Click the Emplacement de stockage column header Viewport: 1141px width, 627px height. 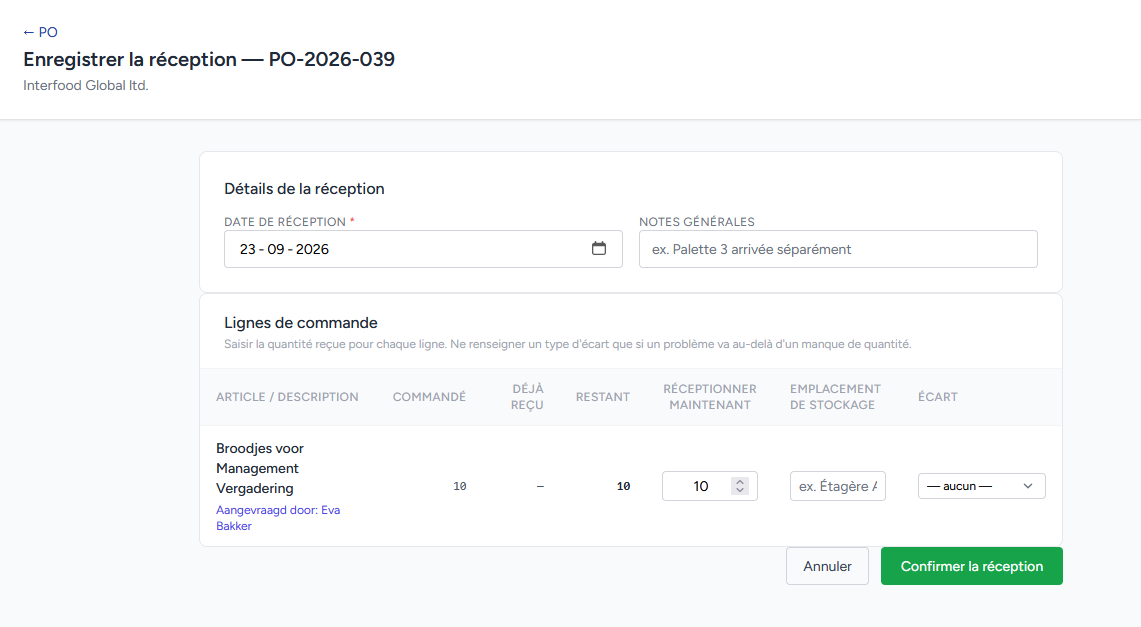[x=835, y=397]
